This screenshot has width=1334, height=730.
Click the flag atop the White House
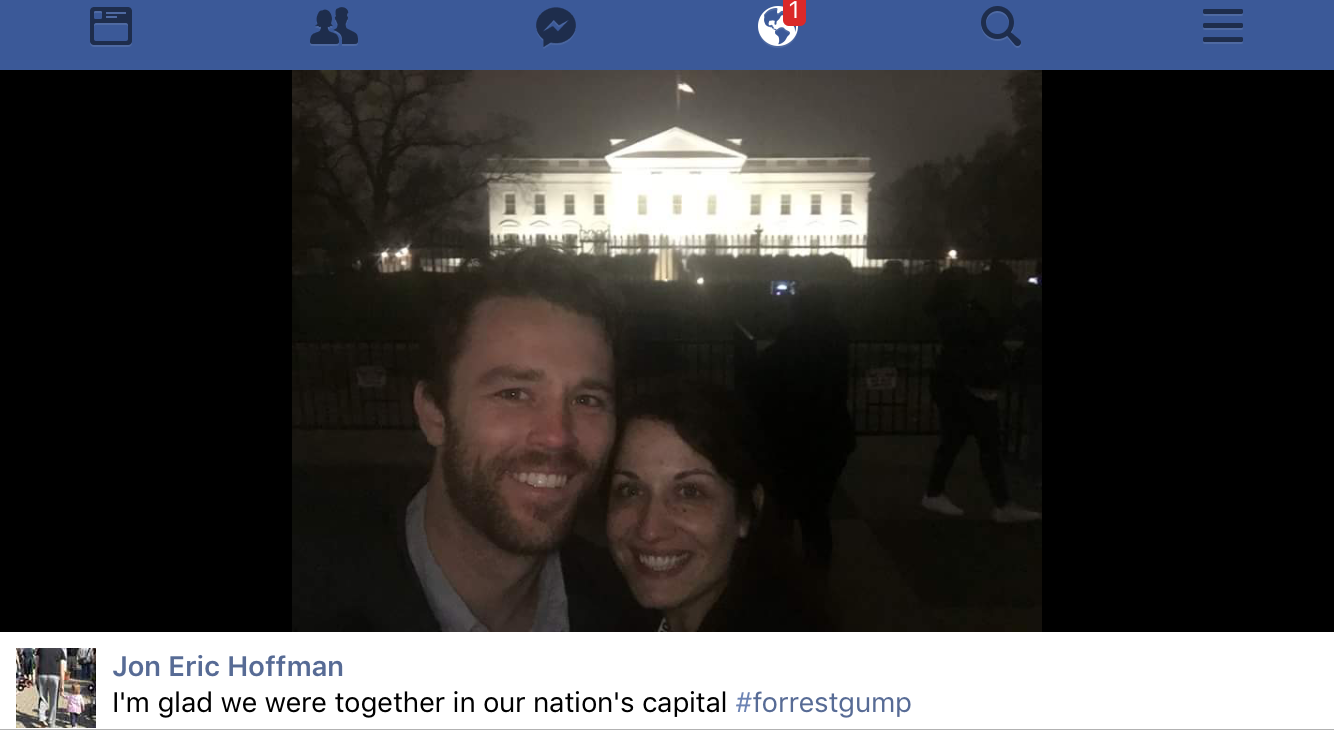coord(684,88)
